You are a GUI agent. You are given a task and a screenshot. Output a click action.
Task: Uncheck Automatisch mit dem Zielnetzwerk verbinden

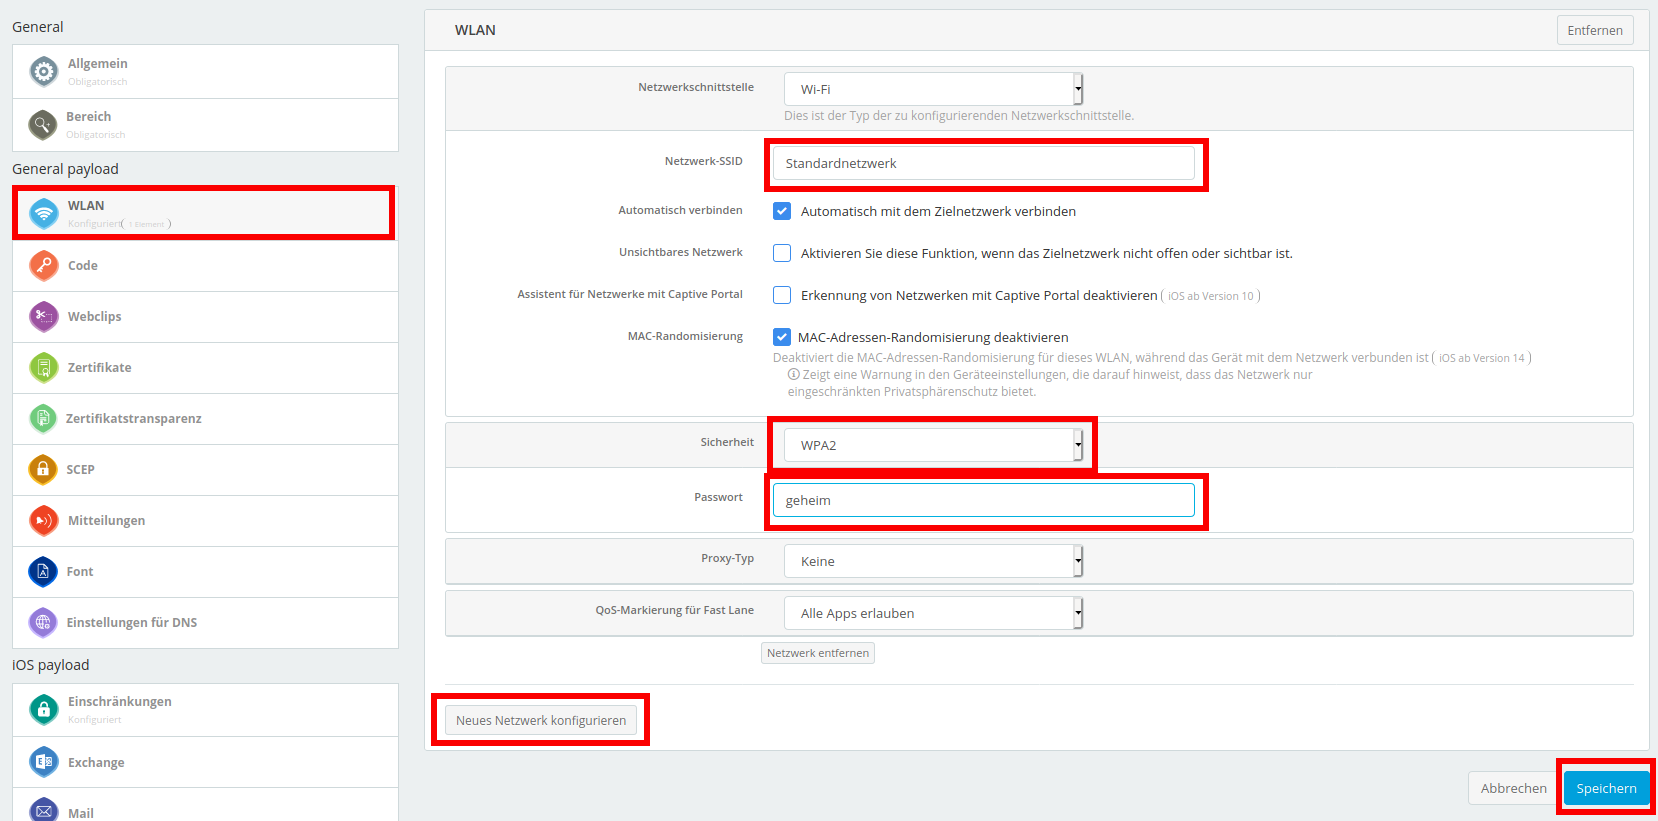(x=782, y=211)
